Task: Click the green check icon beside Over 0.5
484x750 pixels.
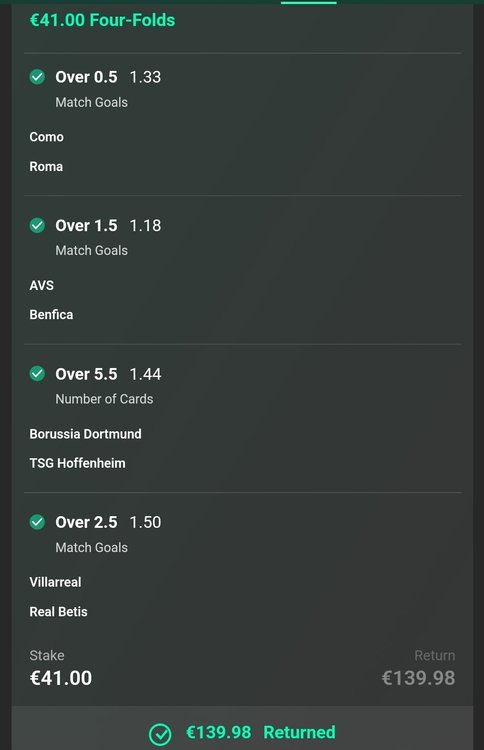Action: [x=37, y=77]
